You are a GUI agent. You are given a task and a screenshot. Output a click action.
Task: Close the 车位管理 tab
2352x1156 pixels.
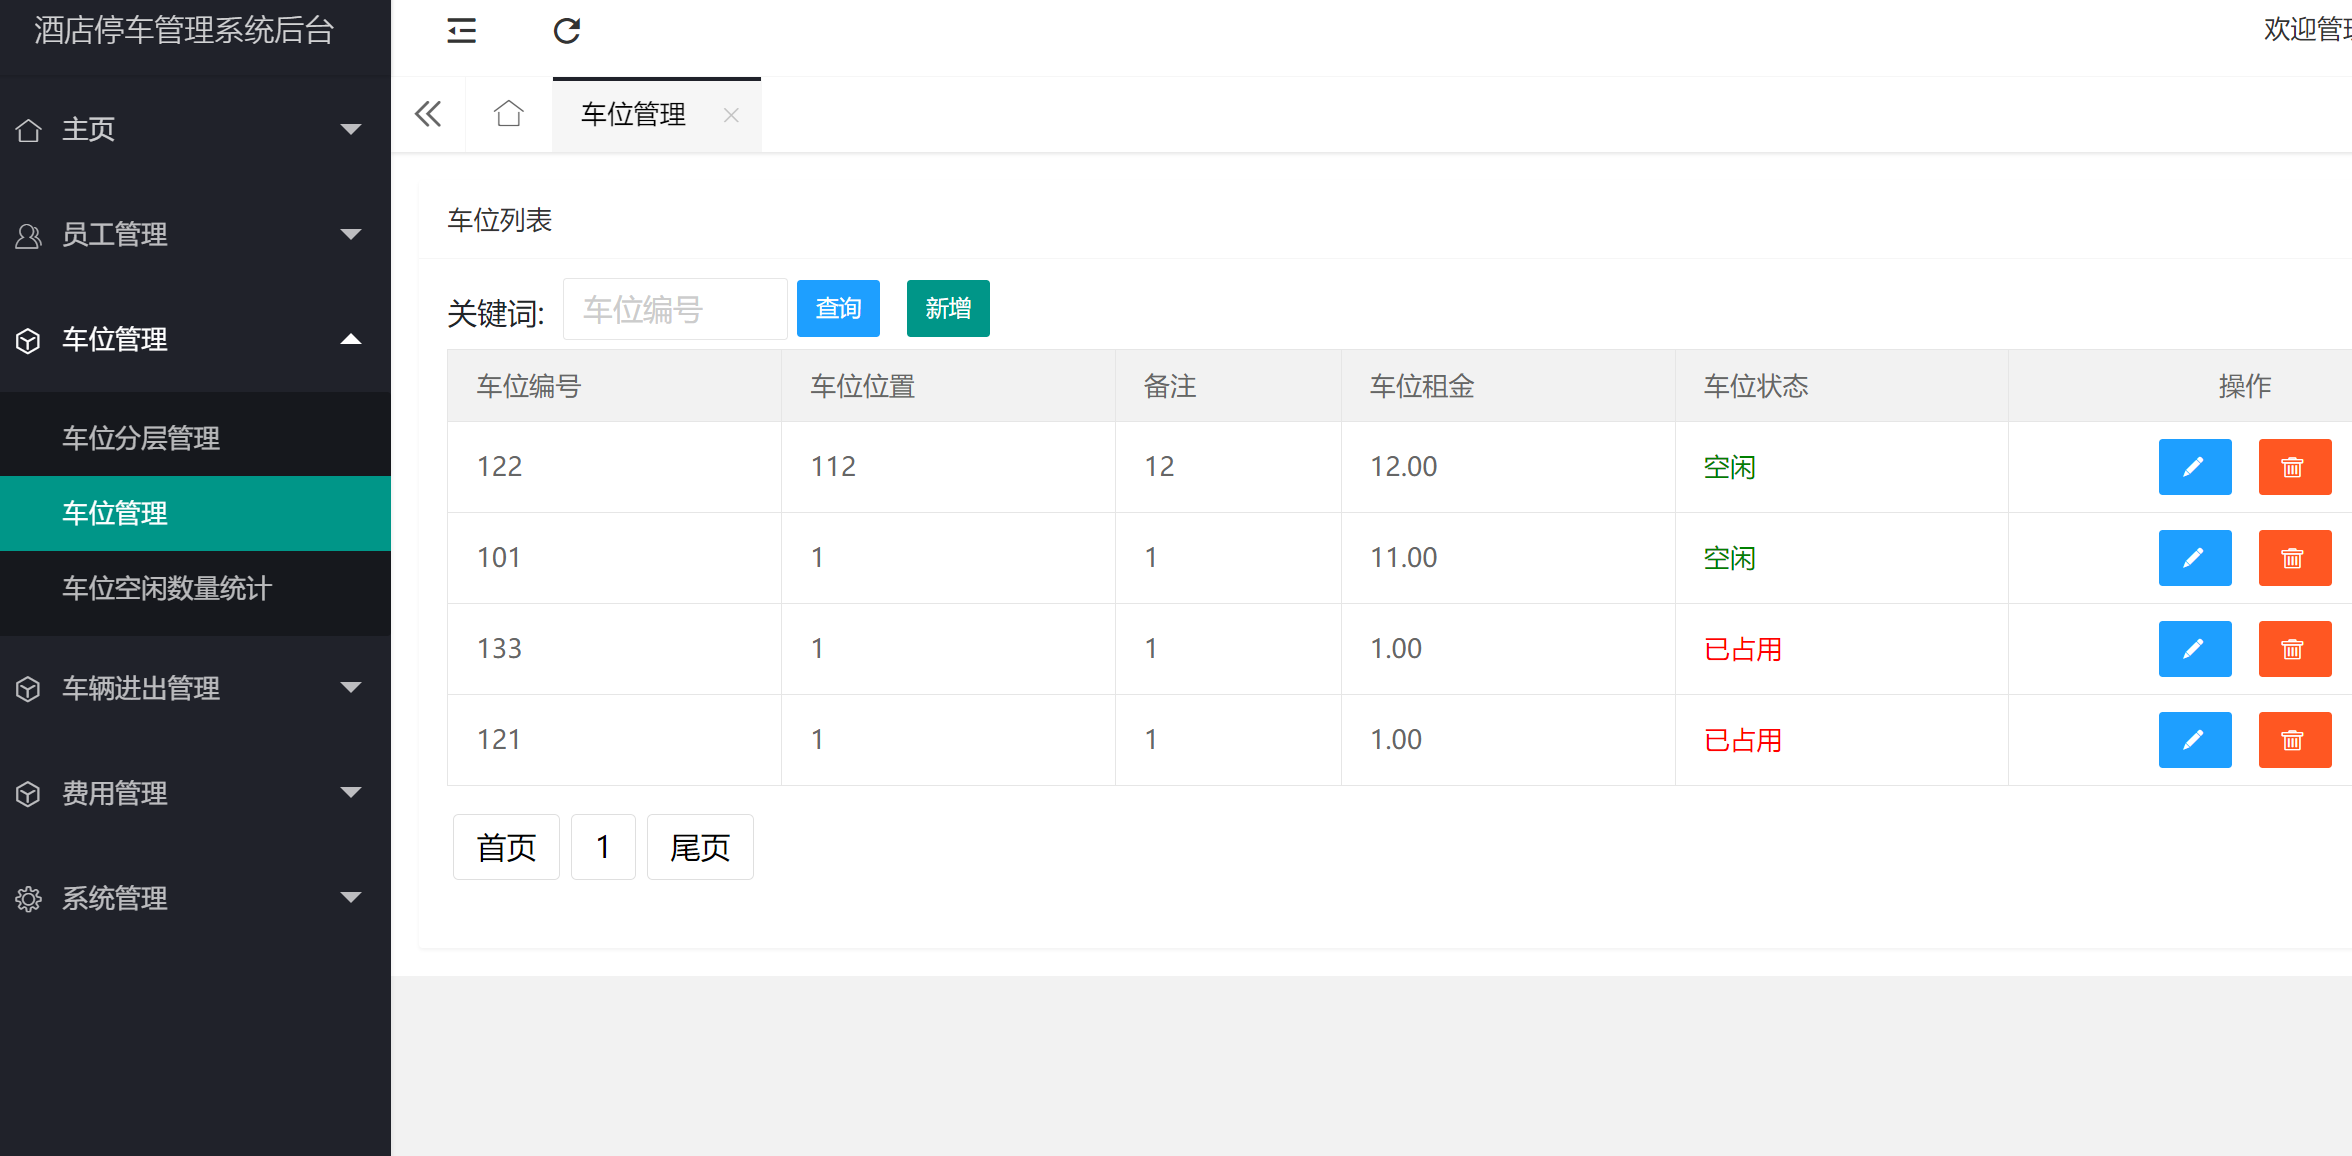point(731,115)
